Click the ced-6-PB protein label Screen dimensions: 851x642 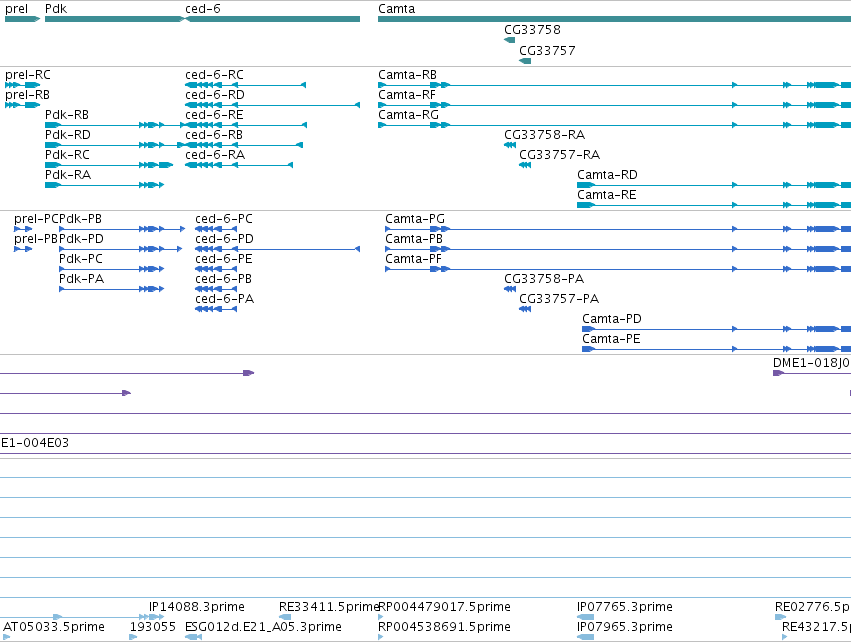pyautogui.click(x=223, y=279)
